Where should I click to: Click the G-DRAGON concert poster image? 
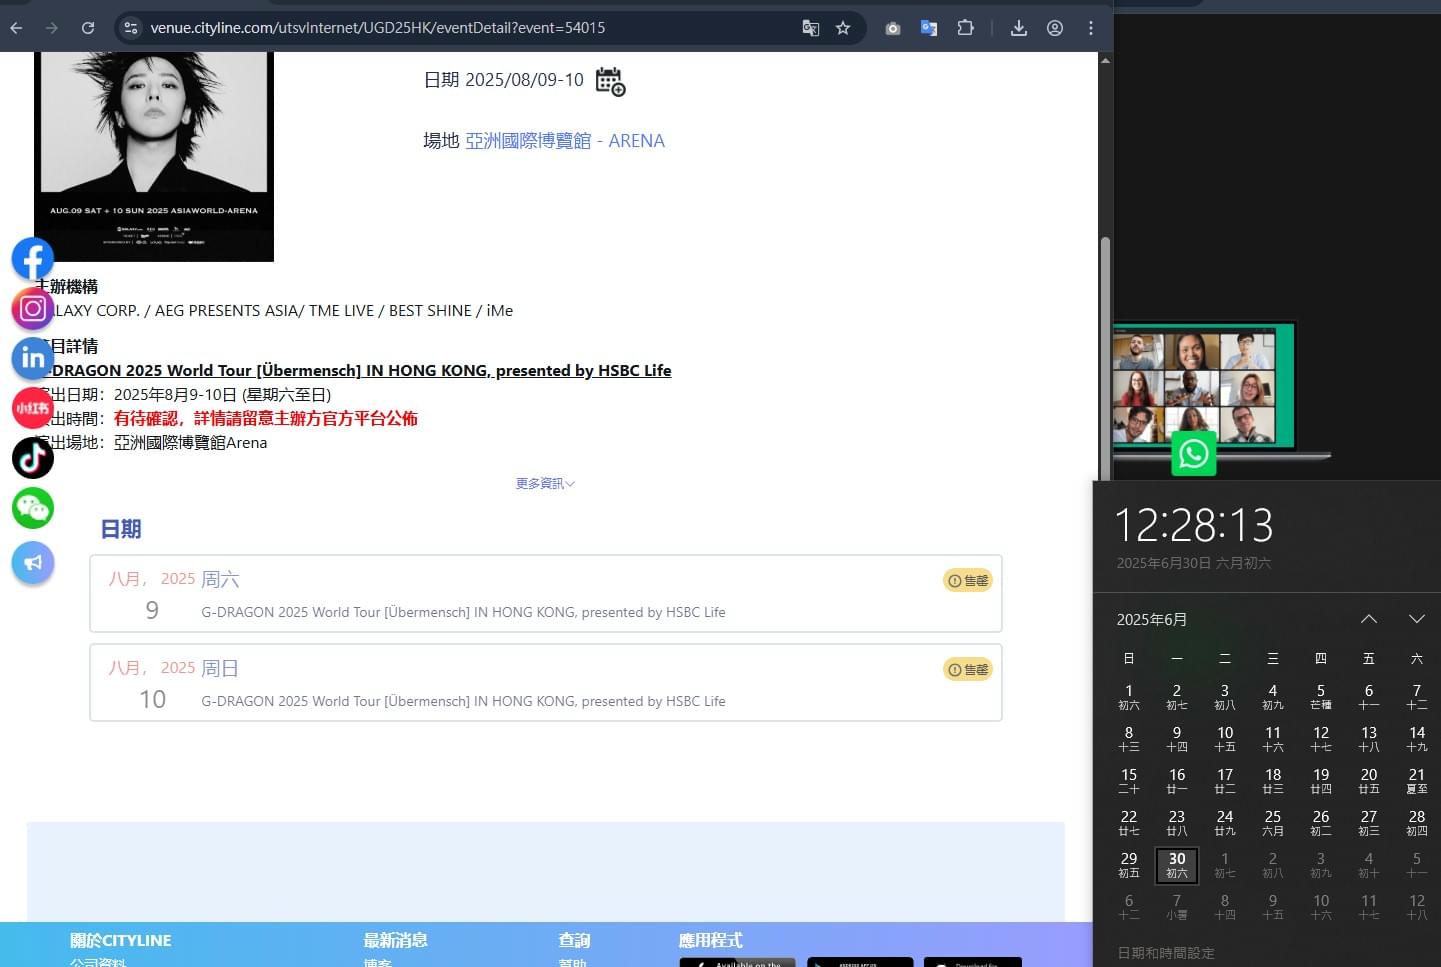point(154,157)
